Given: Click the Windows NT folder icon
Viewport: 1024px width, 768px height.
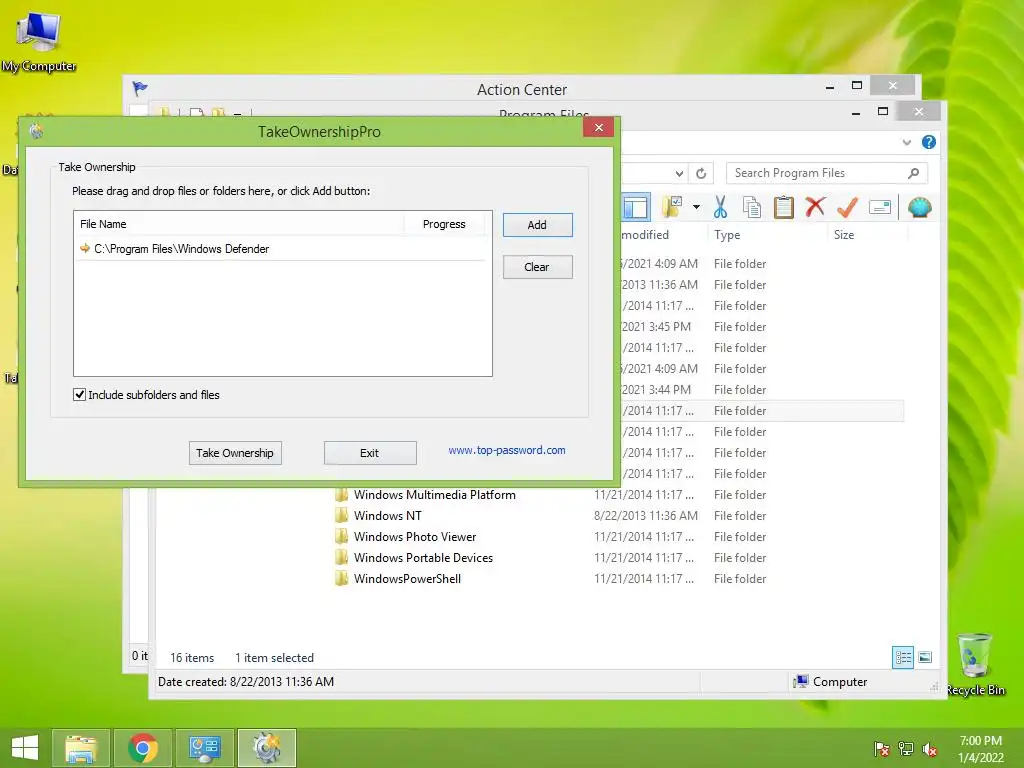Looking at the screenshot, I should tap(342, 515).
